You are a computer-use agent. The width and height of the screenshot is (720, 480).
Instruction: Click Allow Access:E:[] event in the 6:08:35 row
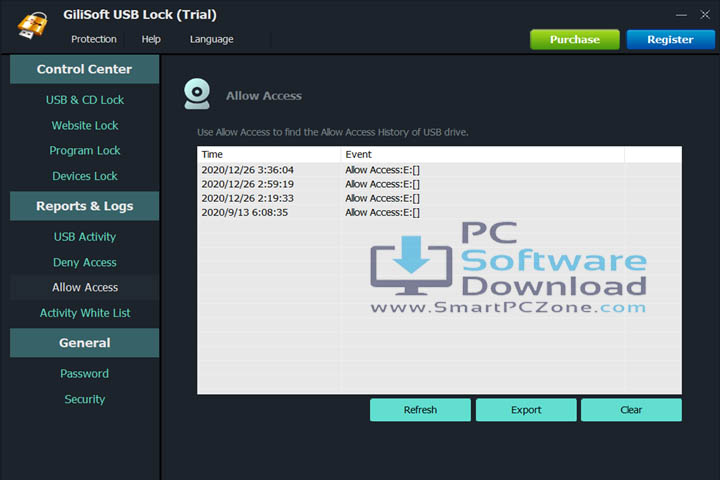pyautogui.click(x=382, y=213)
